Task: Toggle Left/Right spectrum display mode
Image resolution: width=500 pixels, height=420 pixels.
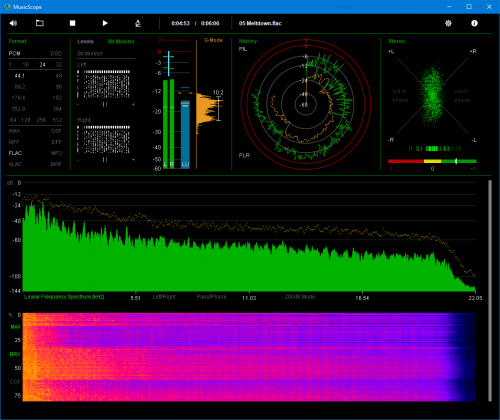Action: tap(164, 297)
